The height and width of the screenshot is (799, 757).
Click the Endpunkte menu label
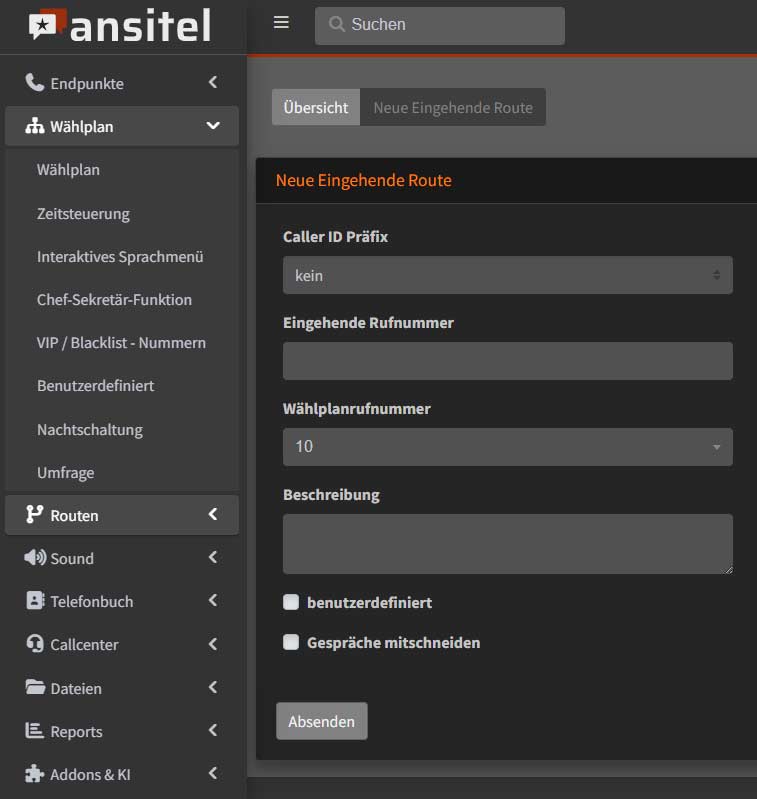87,84
